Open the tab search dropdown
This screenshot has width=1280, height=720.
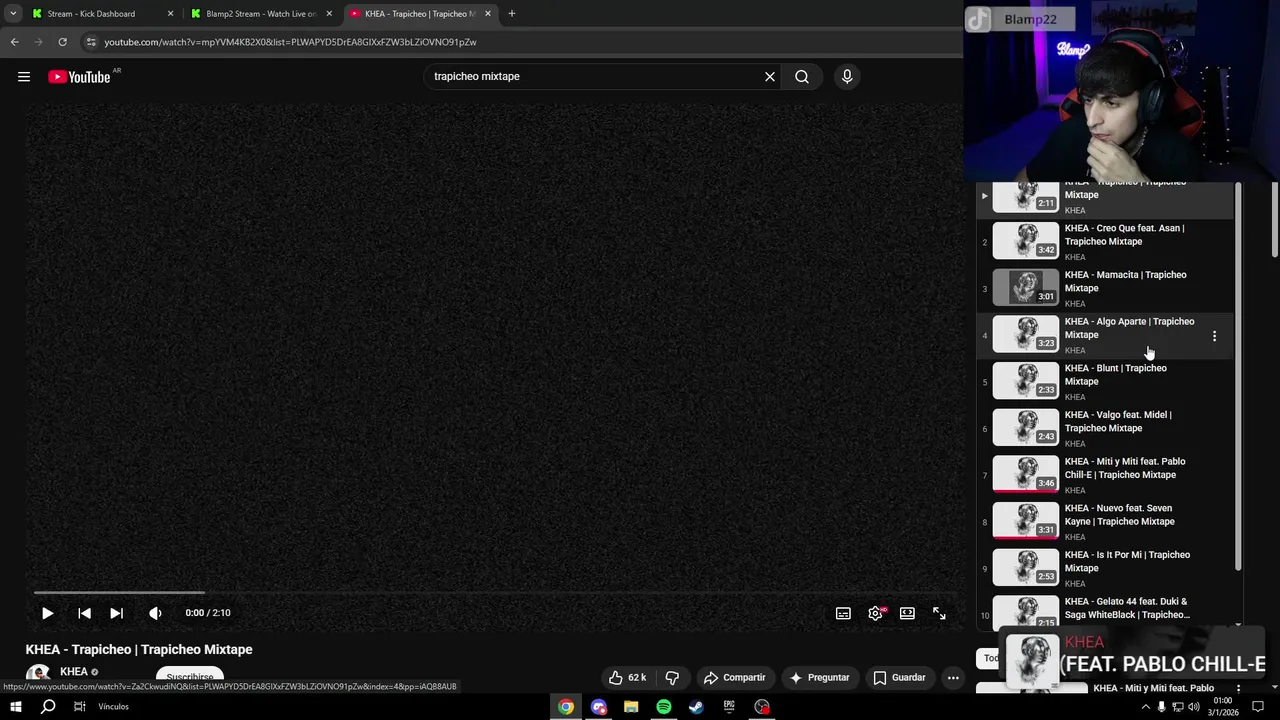[12, 14]
